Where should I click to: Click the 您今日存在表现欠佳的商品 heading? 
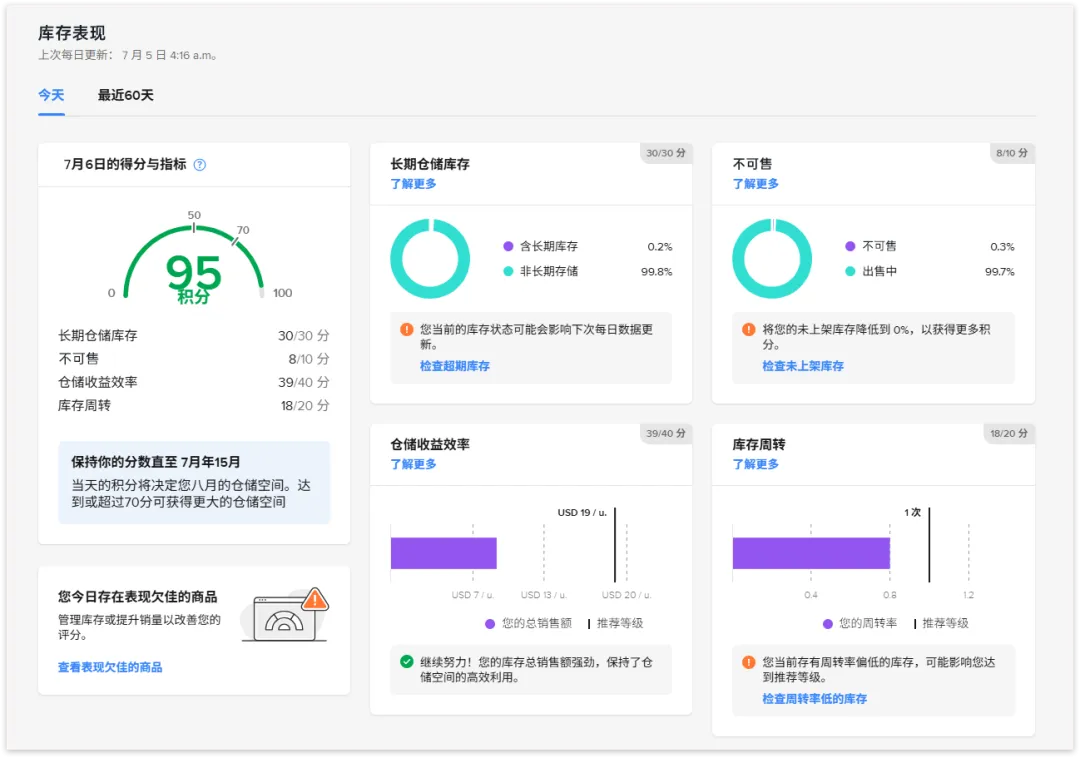(x=138, y=597)
